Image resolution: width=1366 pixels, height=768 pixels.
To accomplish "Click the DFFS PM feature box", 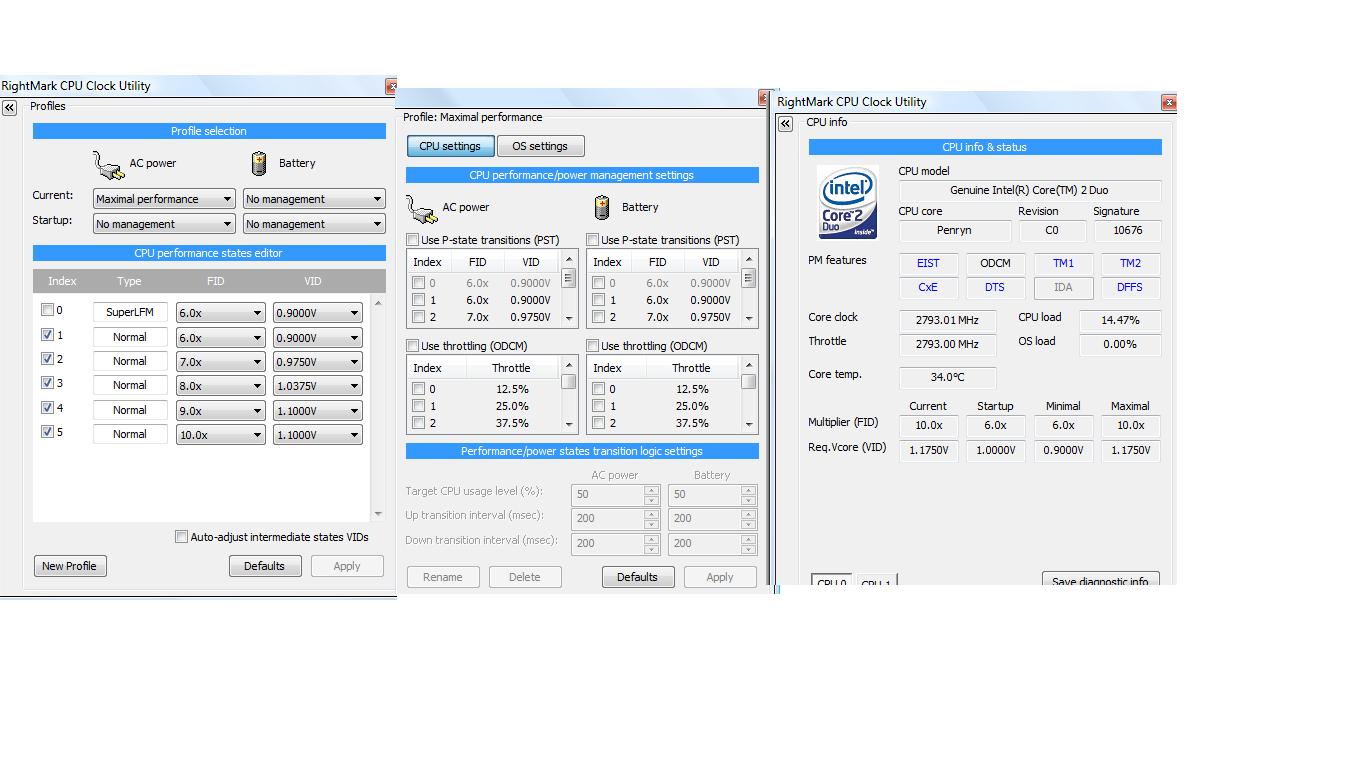I will click(1130, 287).
